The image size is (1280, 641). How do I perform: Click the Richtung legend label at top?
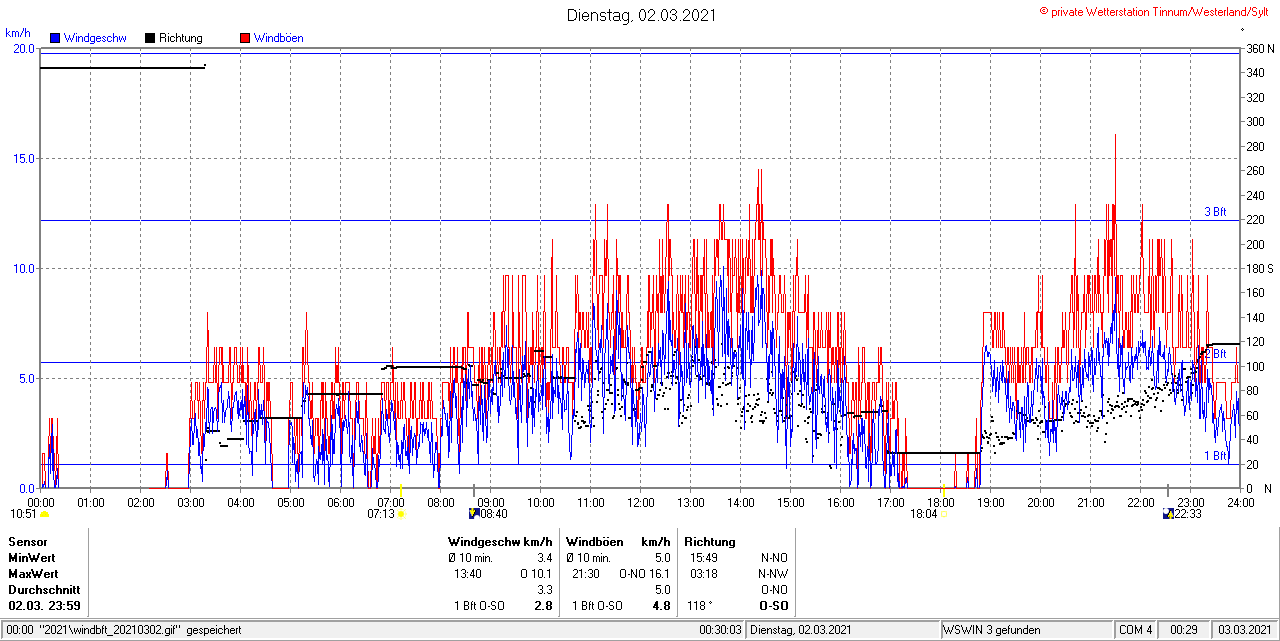[x=181, y=38]
